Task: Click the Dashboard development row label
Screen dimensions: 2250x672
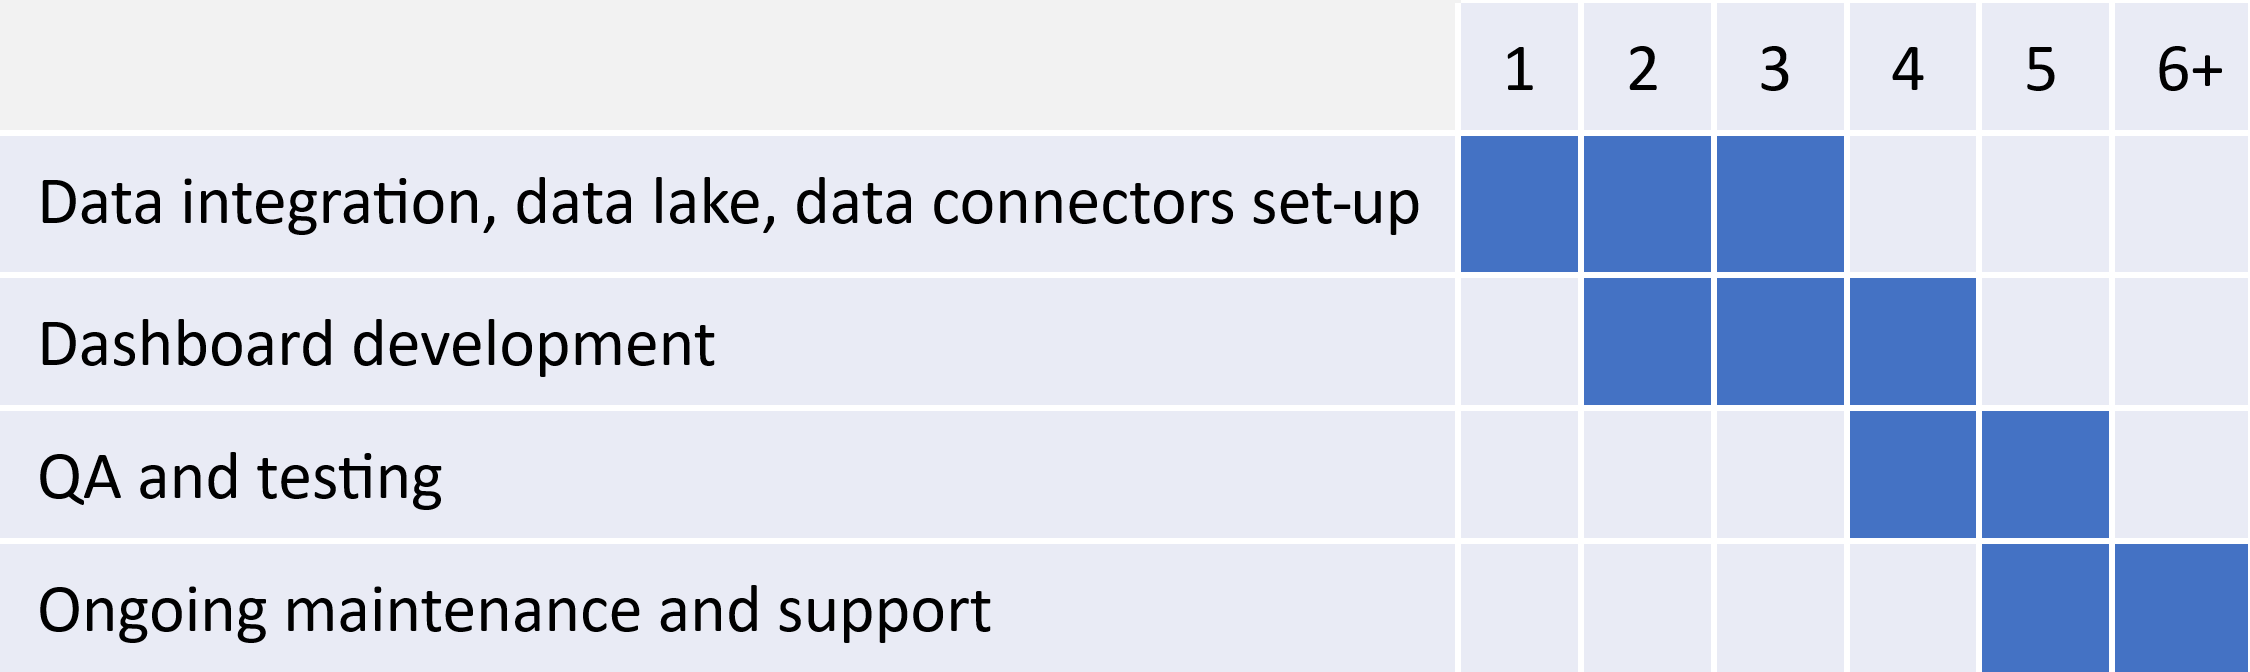Action: (x=376, y=344)
